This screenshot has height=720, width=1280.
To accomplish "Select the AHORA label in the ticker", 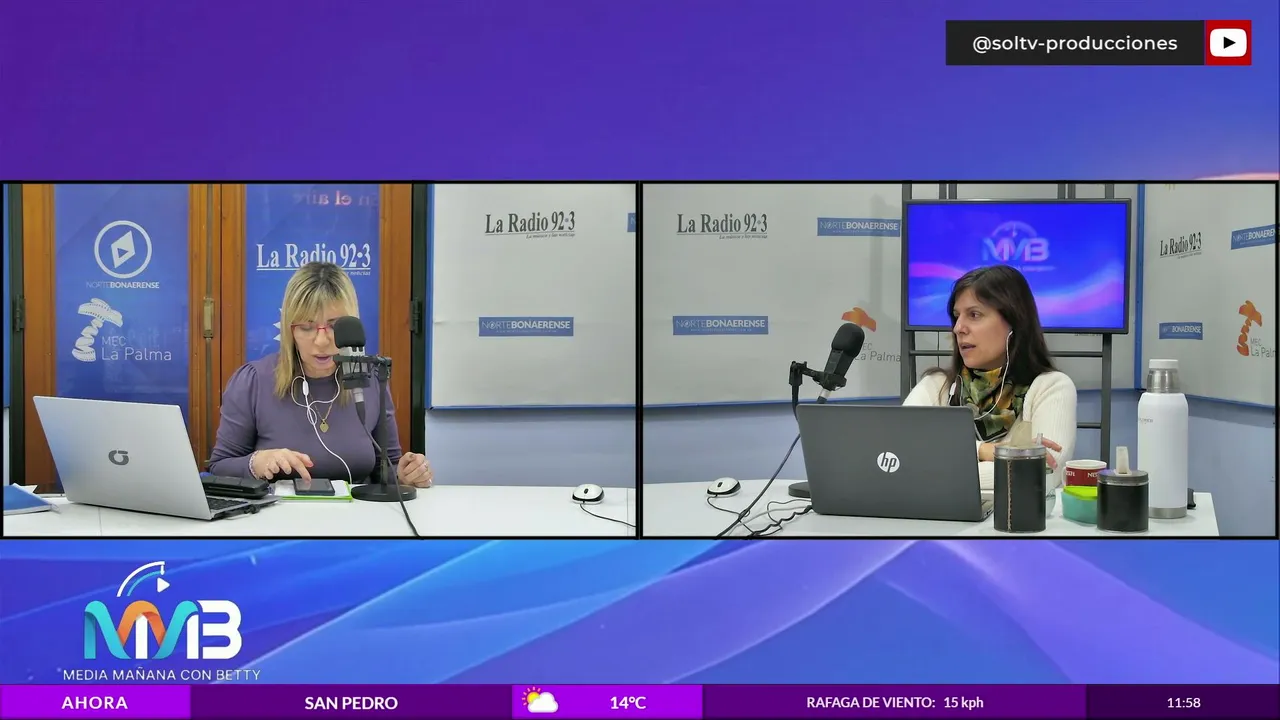I will (95, 703).
